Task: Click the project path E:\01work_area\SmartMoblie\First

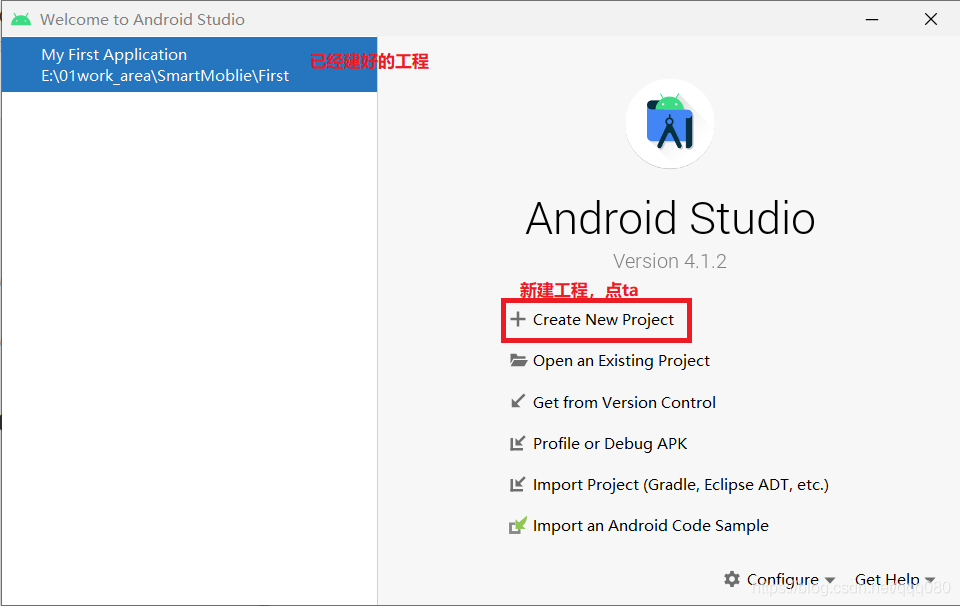Action: pos(165,76)
